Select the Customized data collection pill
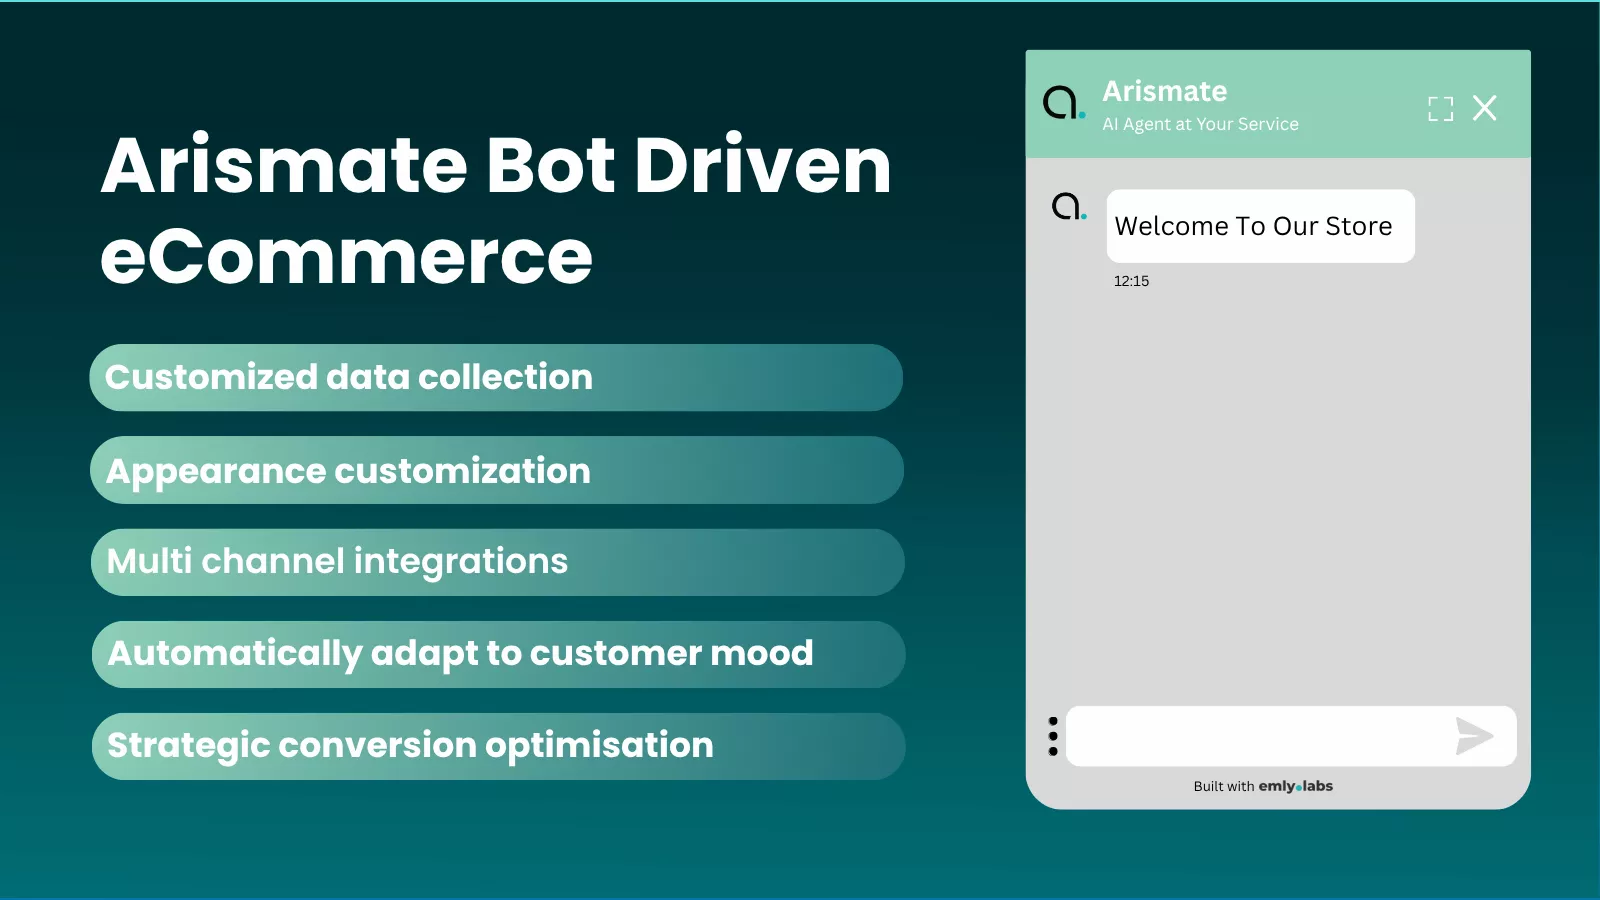The height and width of the screenshot is (900, 1600). [496, 378]
